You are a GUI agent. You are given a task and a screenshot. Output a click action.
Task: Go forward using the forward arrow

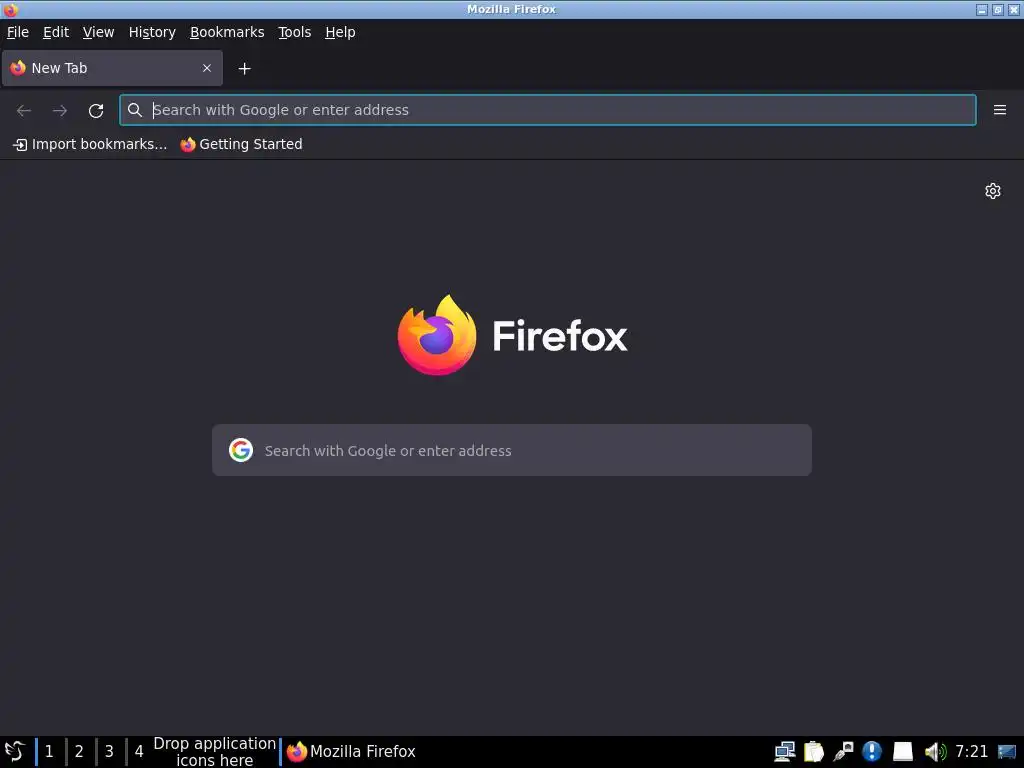(60, 110)
